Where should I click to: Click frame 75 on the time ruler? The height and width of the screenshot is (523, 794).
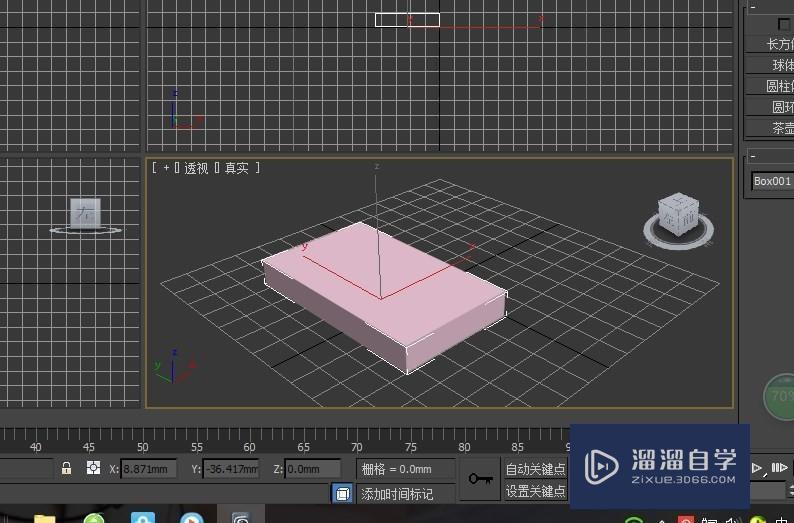click(411, 447)
